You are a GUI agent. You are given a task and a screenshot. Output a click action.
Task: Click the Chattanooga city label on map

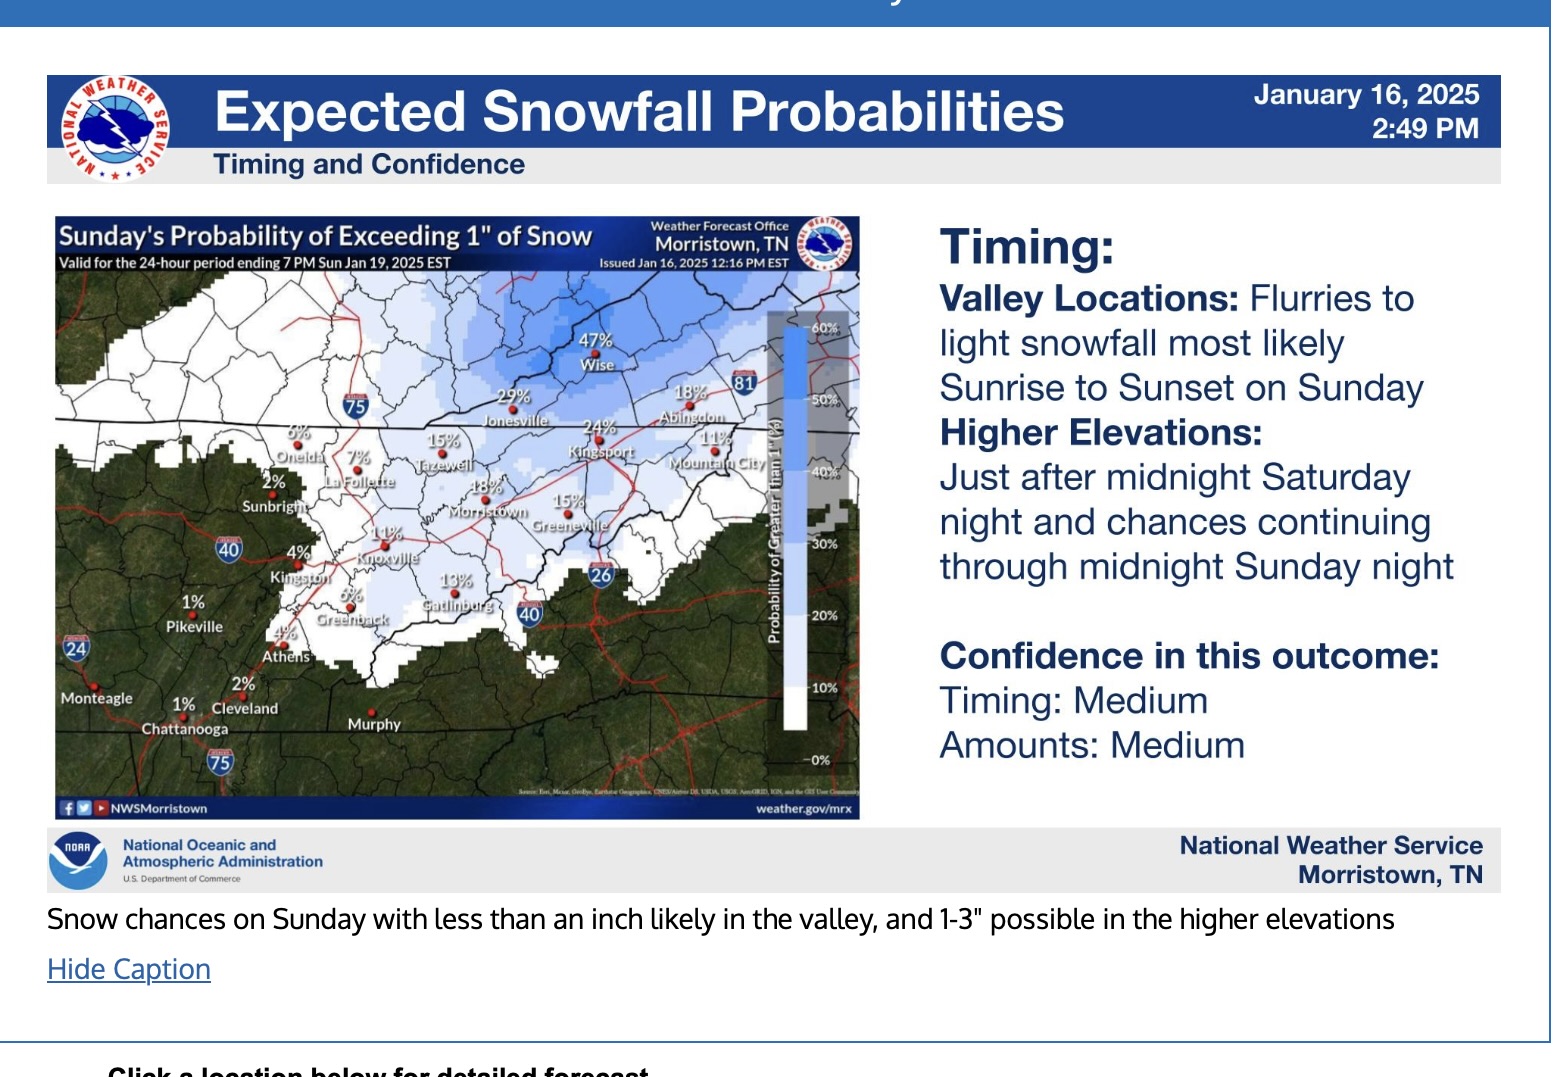coord(185,729)
